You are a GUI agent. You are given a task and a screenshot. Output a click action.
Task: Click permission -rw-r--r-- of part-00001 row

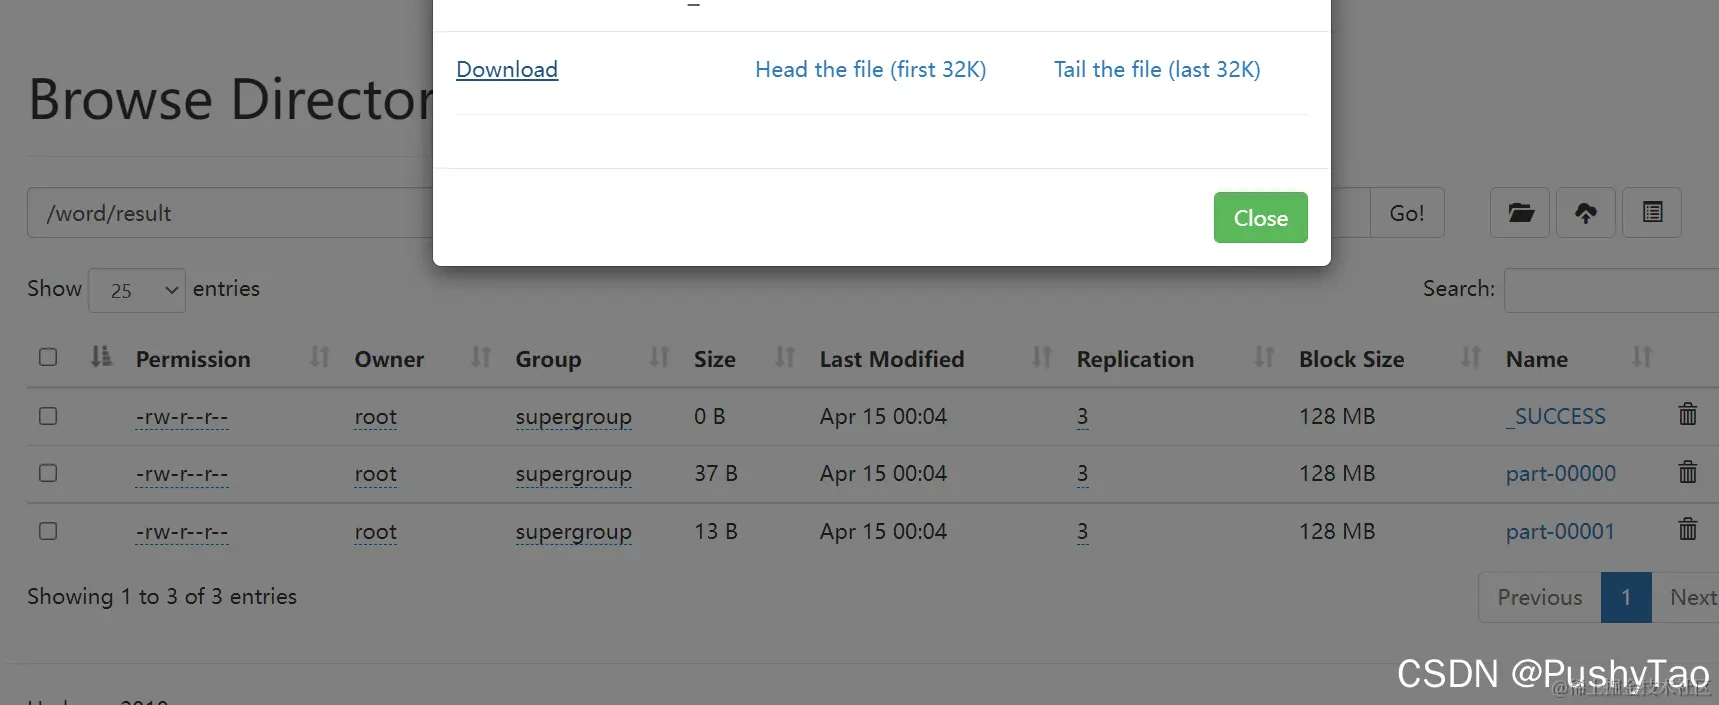pyautogui.click(x=182, y=532)
